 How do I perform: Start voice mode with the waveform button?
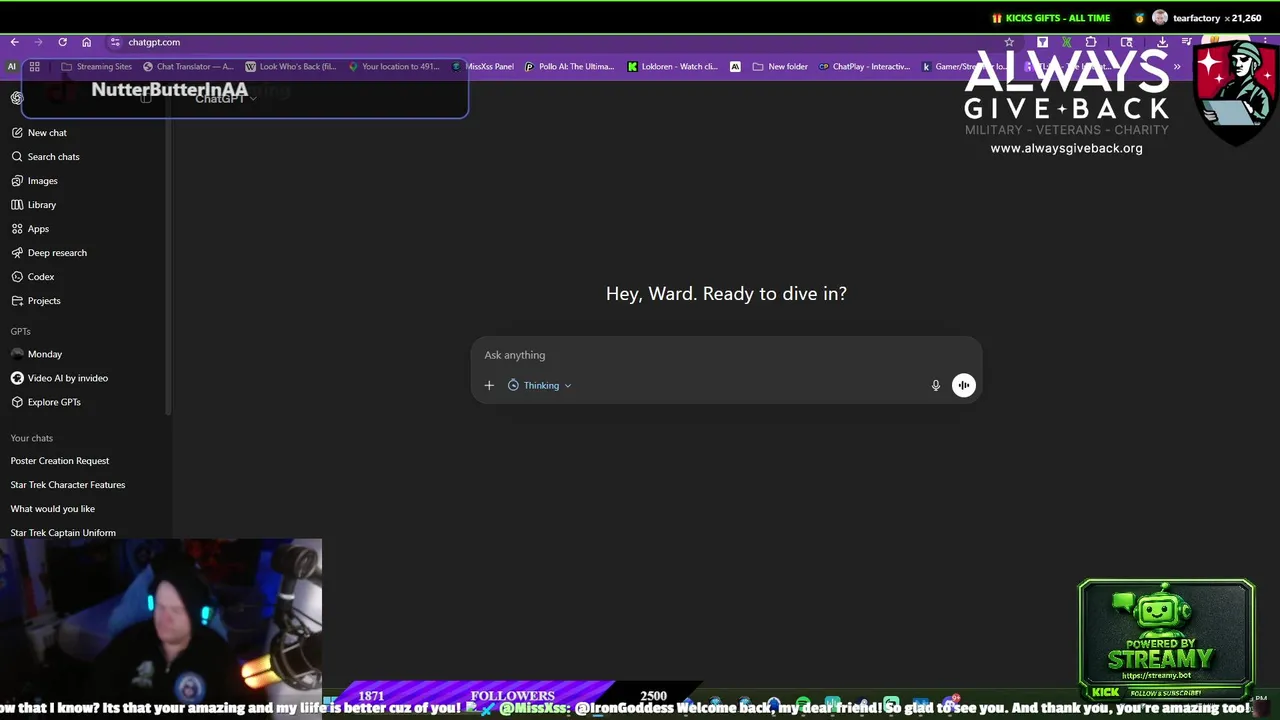964,385
